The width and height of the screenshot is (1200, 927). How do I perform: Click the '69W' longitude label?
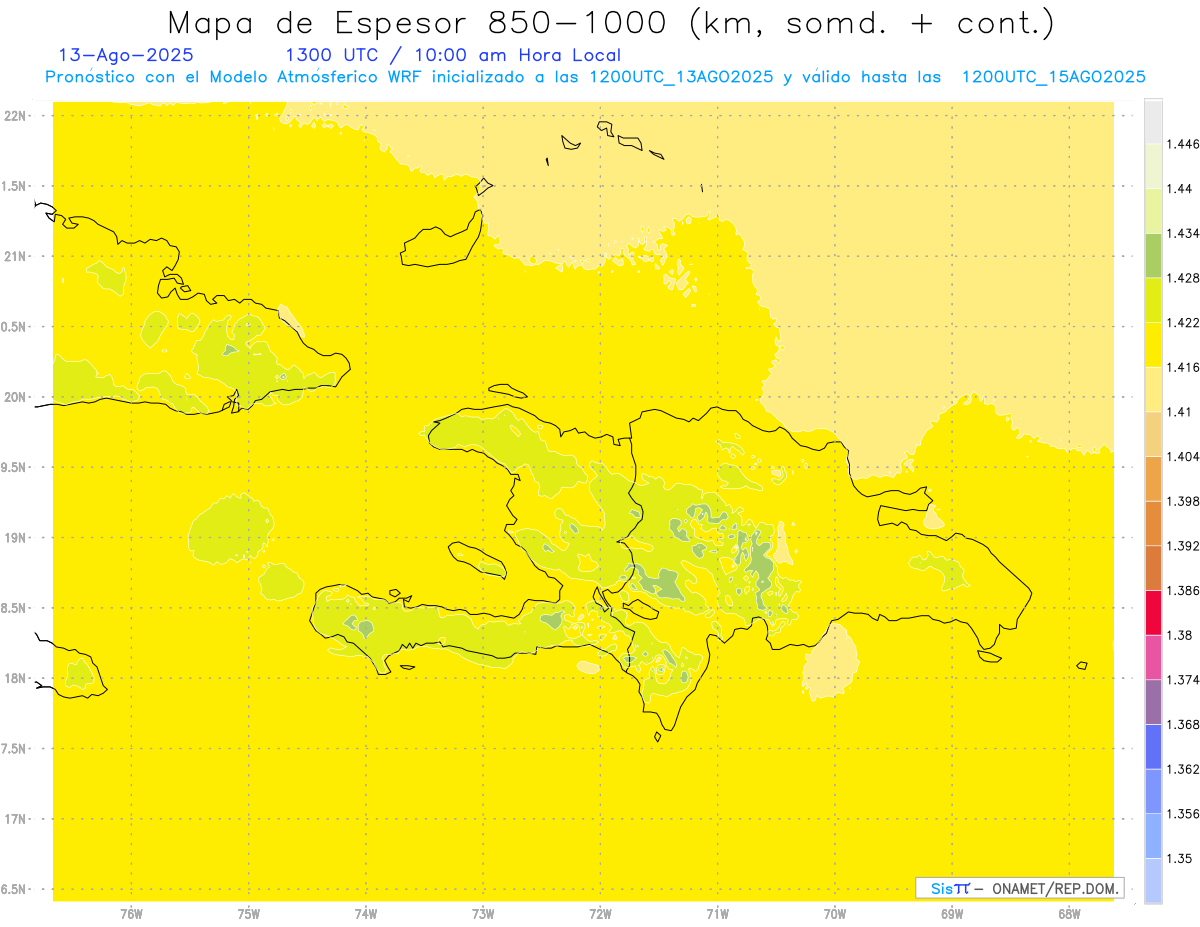coord(951,913)
